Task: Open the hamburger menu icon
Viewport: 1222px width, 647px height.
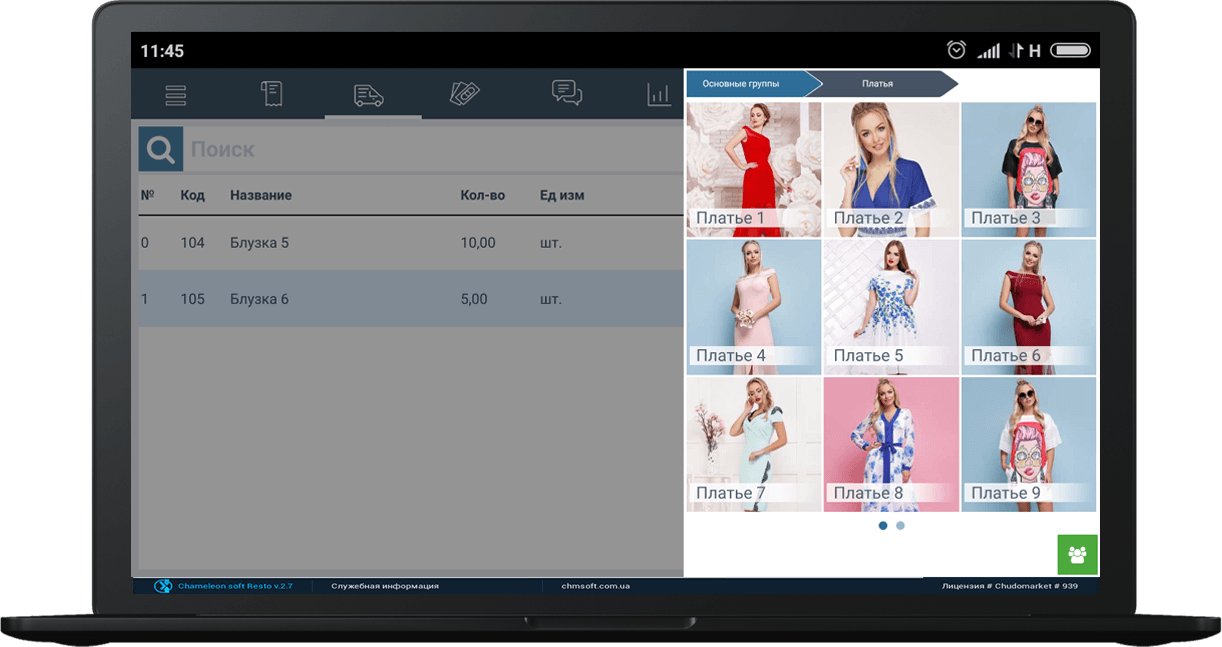Action: coord(176,95)
